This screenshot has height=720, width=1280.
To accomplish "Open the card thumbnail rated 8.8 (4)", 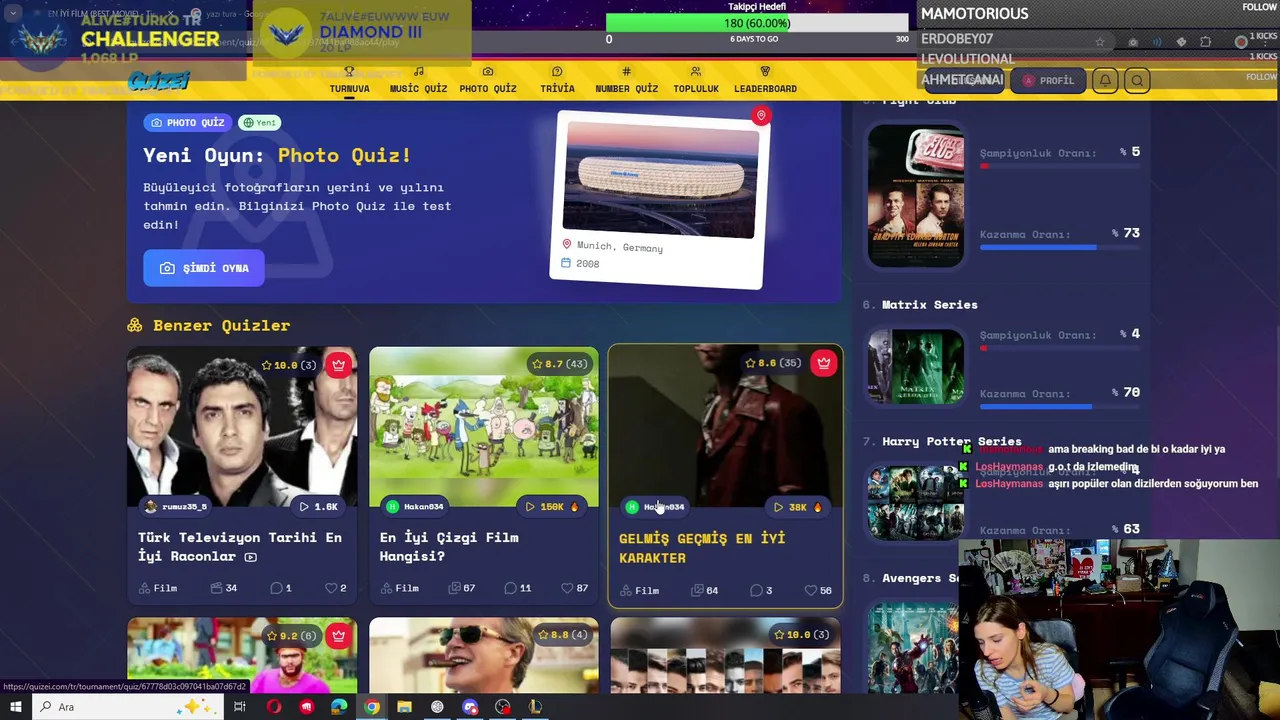I will (x=484, y=655).
